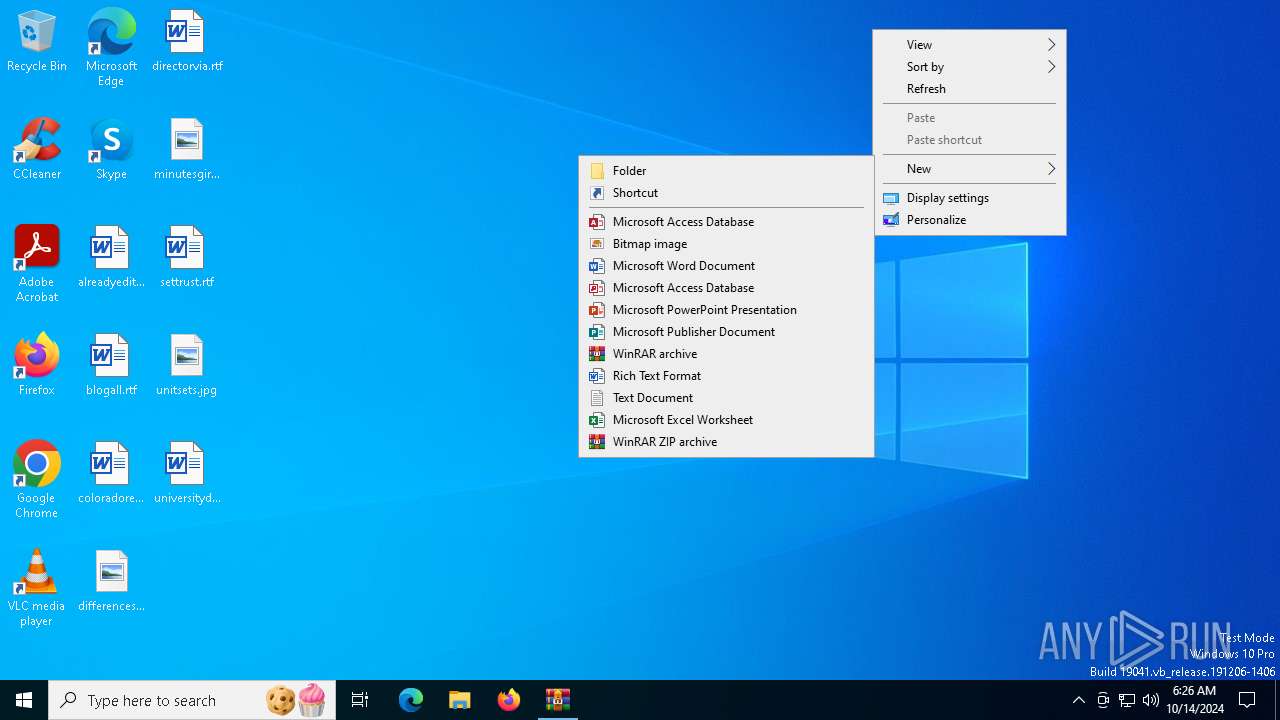Expand the Sort by submenu

point(969,67)
